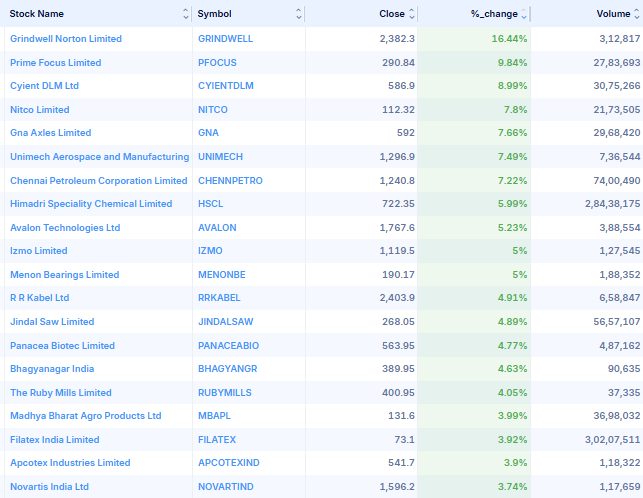Open The Ruby Mills Limited link

pyautogui.click(x=61, y=393)
